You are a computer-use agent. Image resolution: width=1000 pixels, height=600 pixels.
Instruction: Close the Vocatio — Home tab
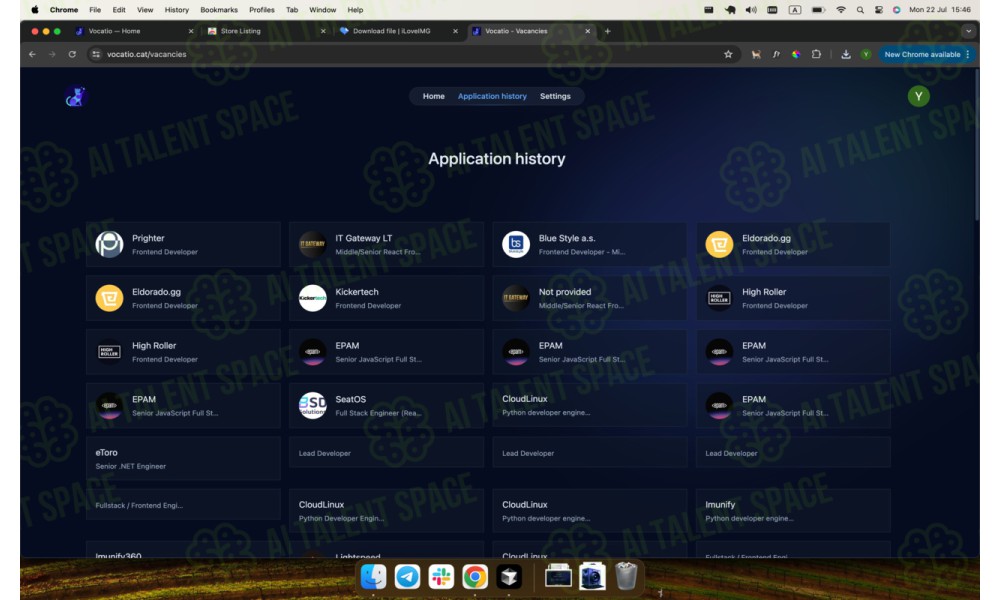point(191,31)
